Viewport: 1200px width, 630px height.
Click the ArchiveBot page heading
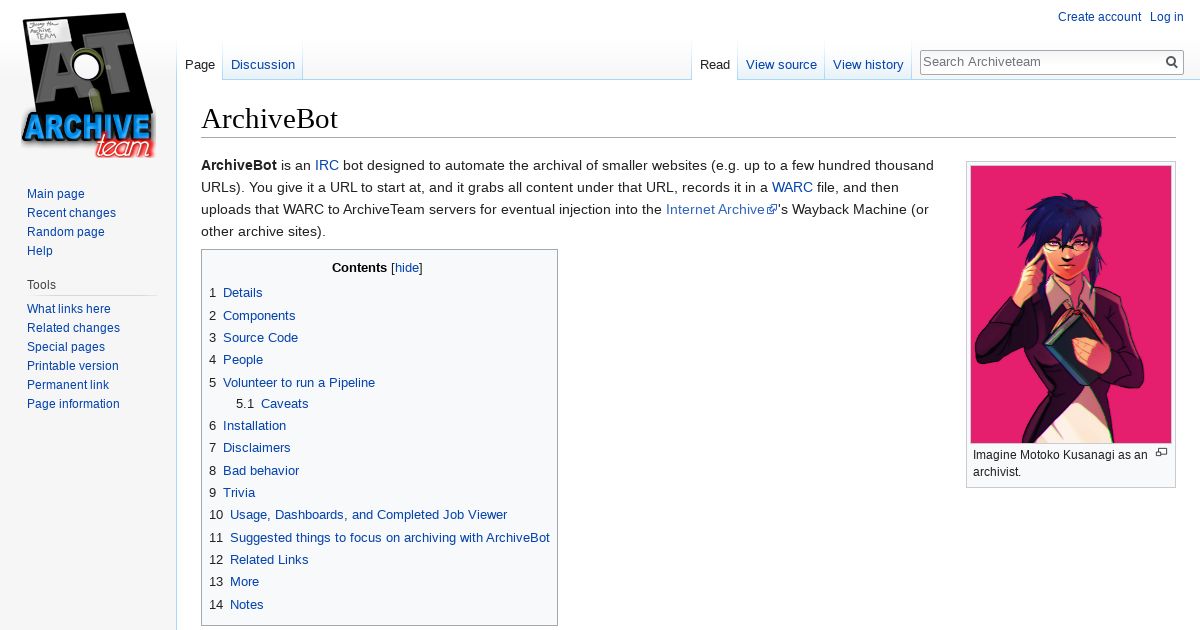tap(270, 119)
